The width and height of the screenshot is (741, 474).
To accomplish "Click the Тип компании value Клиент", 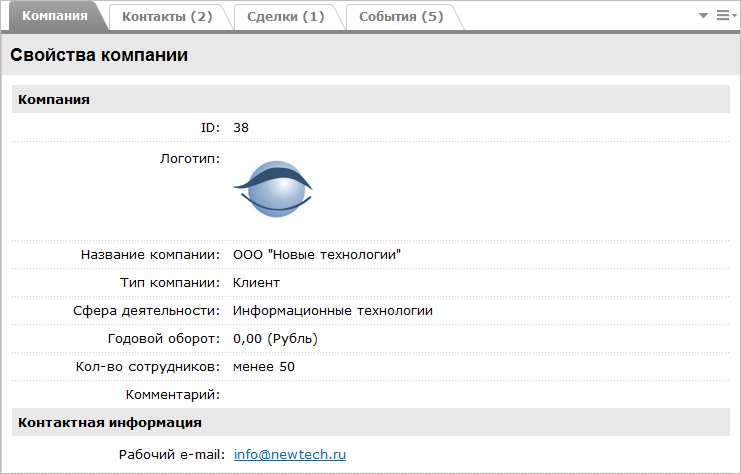I will 256,283.
